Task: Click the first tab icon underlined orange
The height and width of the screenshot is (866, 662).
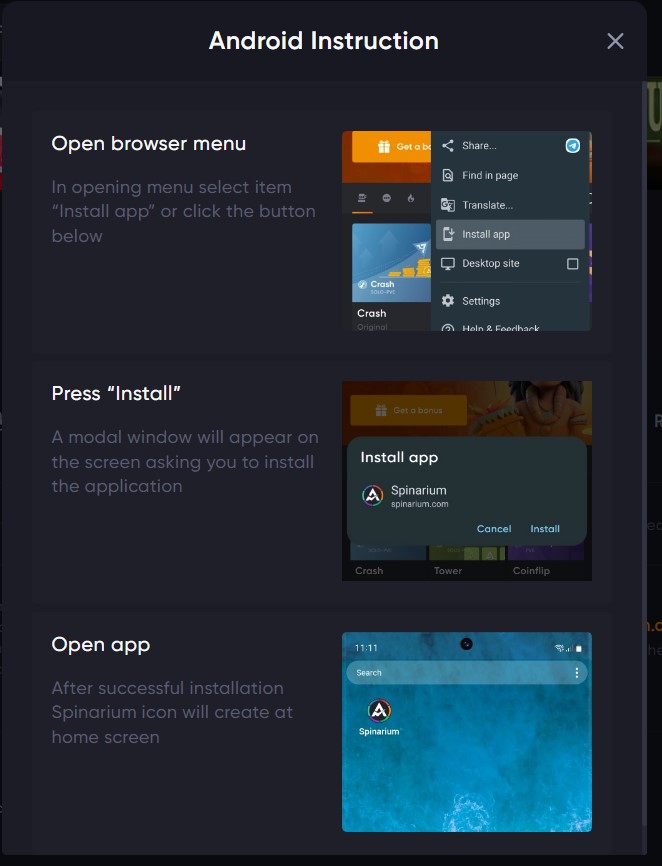Action: [362, 198]
